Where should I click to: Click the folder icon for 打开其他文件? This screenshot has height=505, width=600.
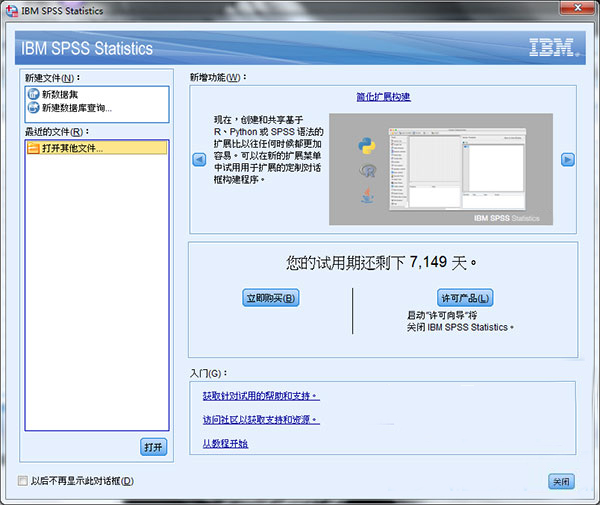click(x=34, y=148)
